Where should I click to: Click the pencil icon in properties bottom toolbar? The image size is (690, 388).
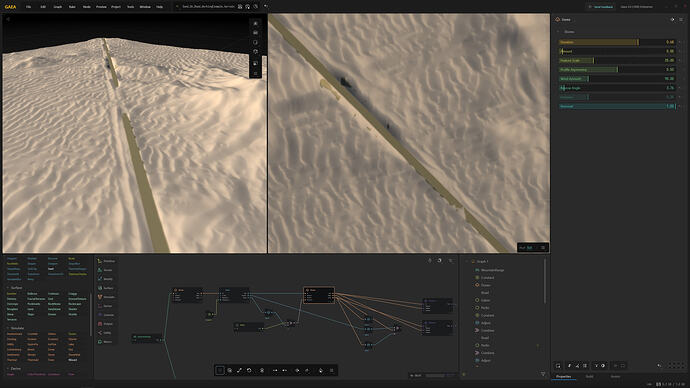[569, 366]
